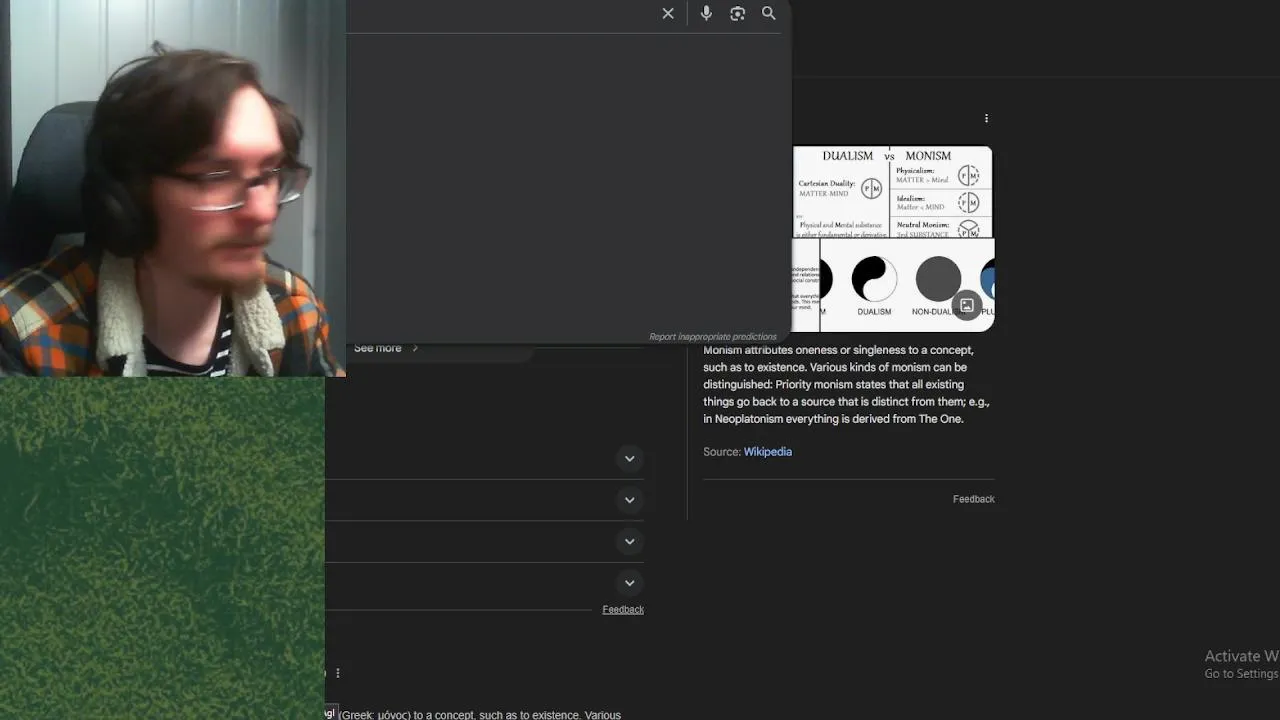This screenshot has width=1280, height=720.
Task: Open Dualism vs Monism diagram image
Action: pyautogui.click(x=893, y=192)
